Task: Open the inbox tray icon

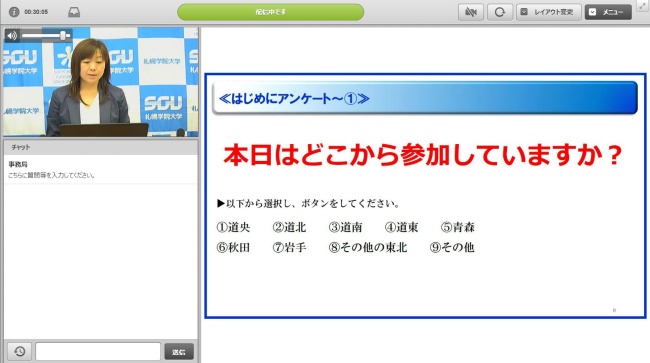Action: coord(74,12)
